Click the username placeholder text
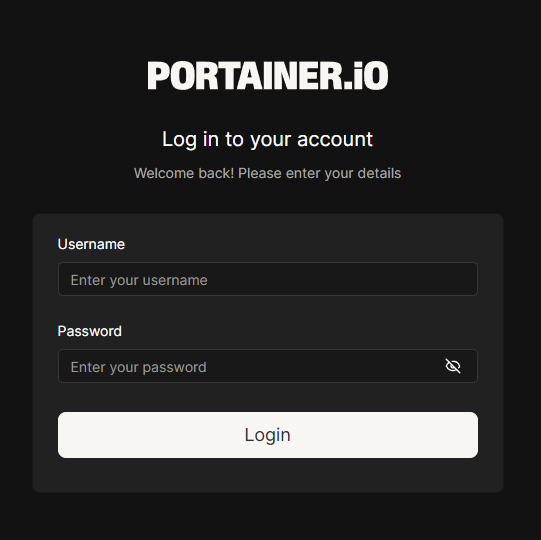Viewport: 541px width, 540px height. click(139, 280)
